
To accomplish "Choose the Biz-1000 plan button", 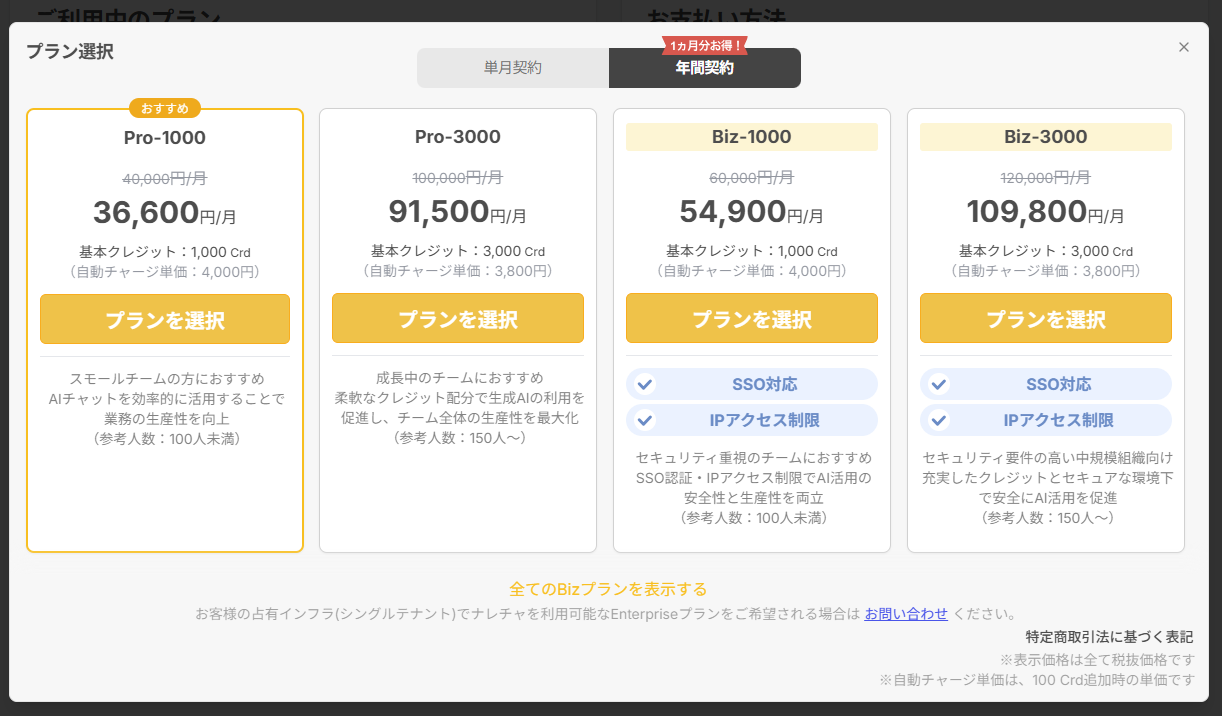I will pos(752,320).
